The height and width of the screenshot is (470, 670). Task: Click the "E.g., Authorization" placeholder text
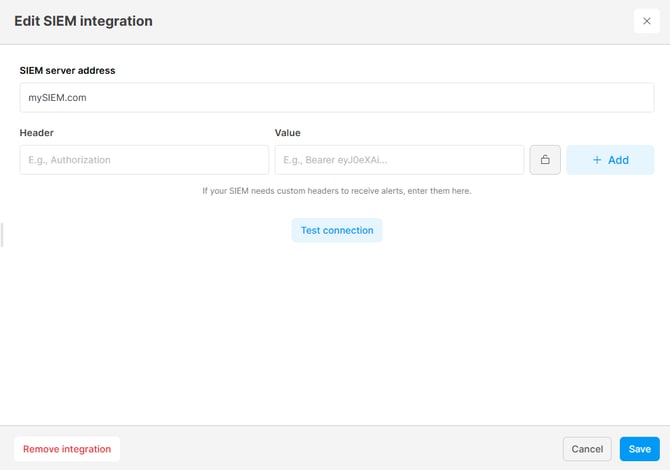[69, 160]
